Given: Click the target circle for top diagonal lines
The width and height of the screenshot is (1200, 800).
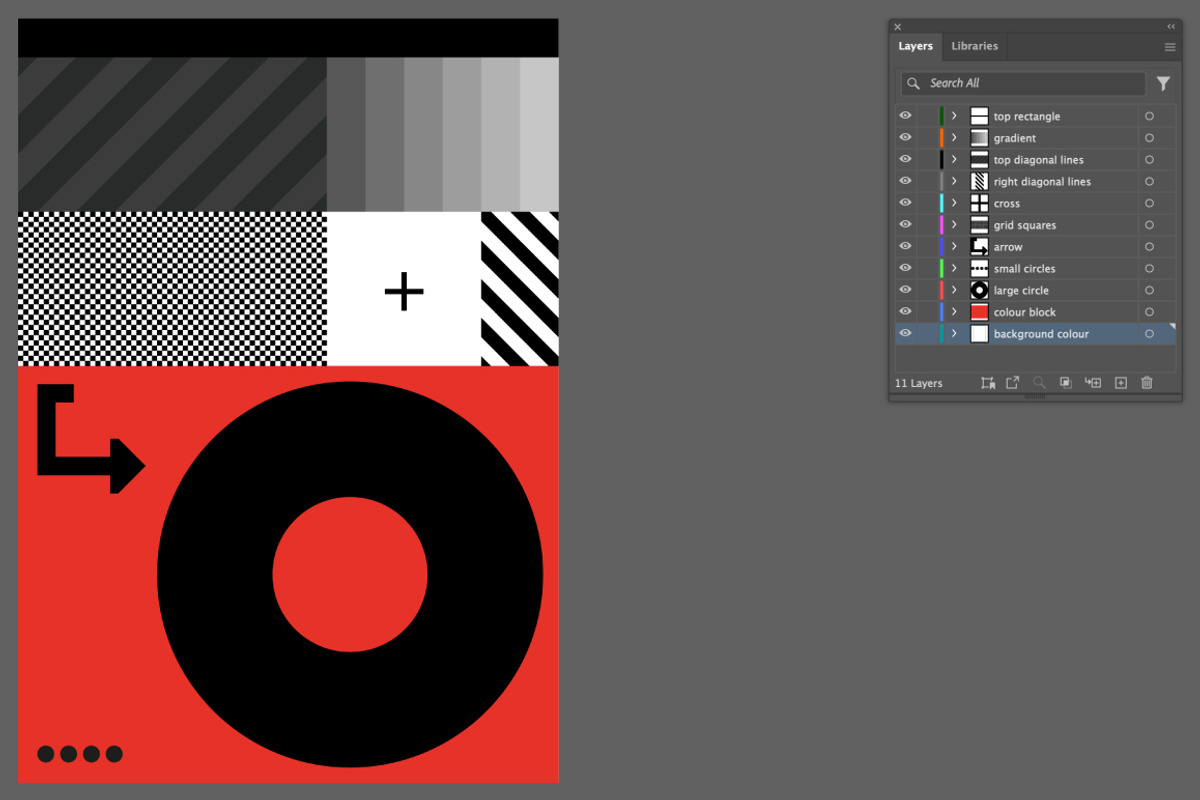Looking at the screenshot, I should click(1149, 160).
